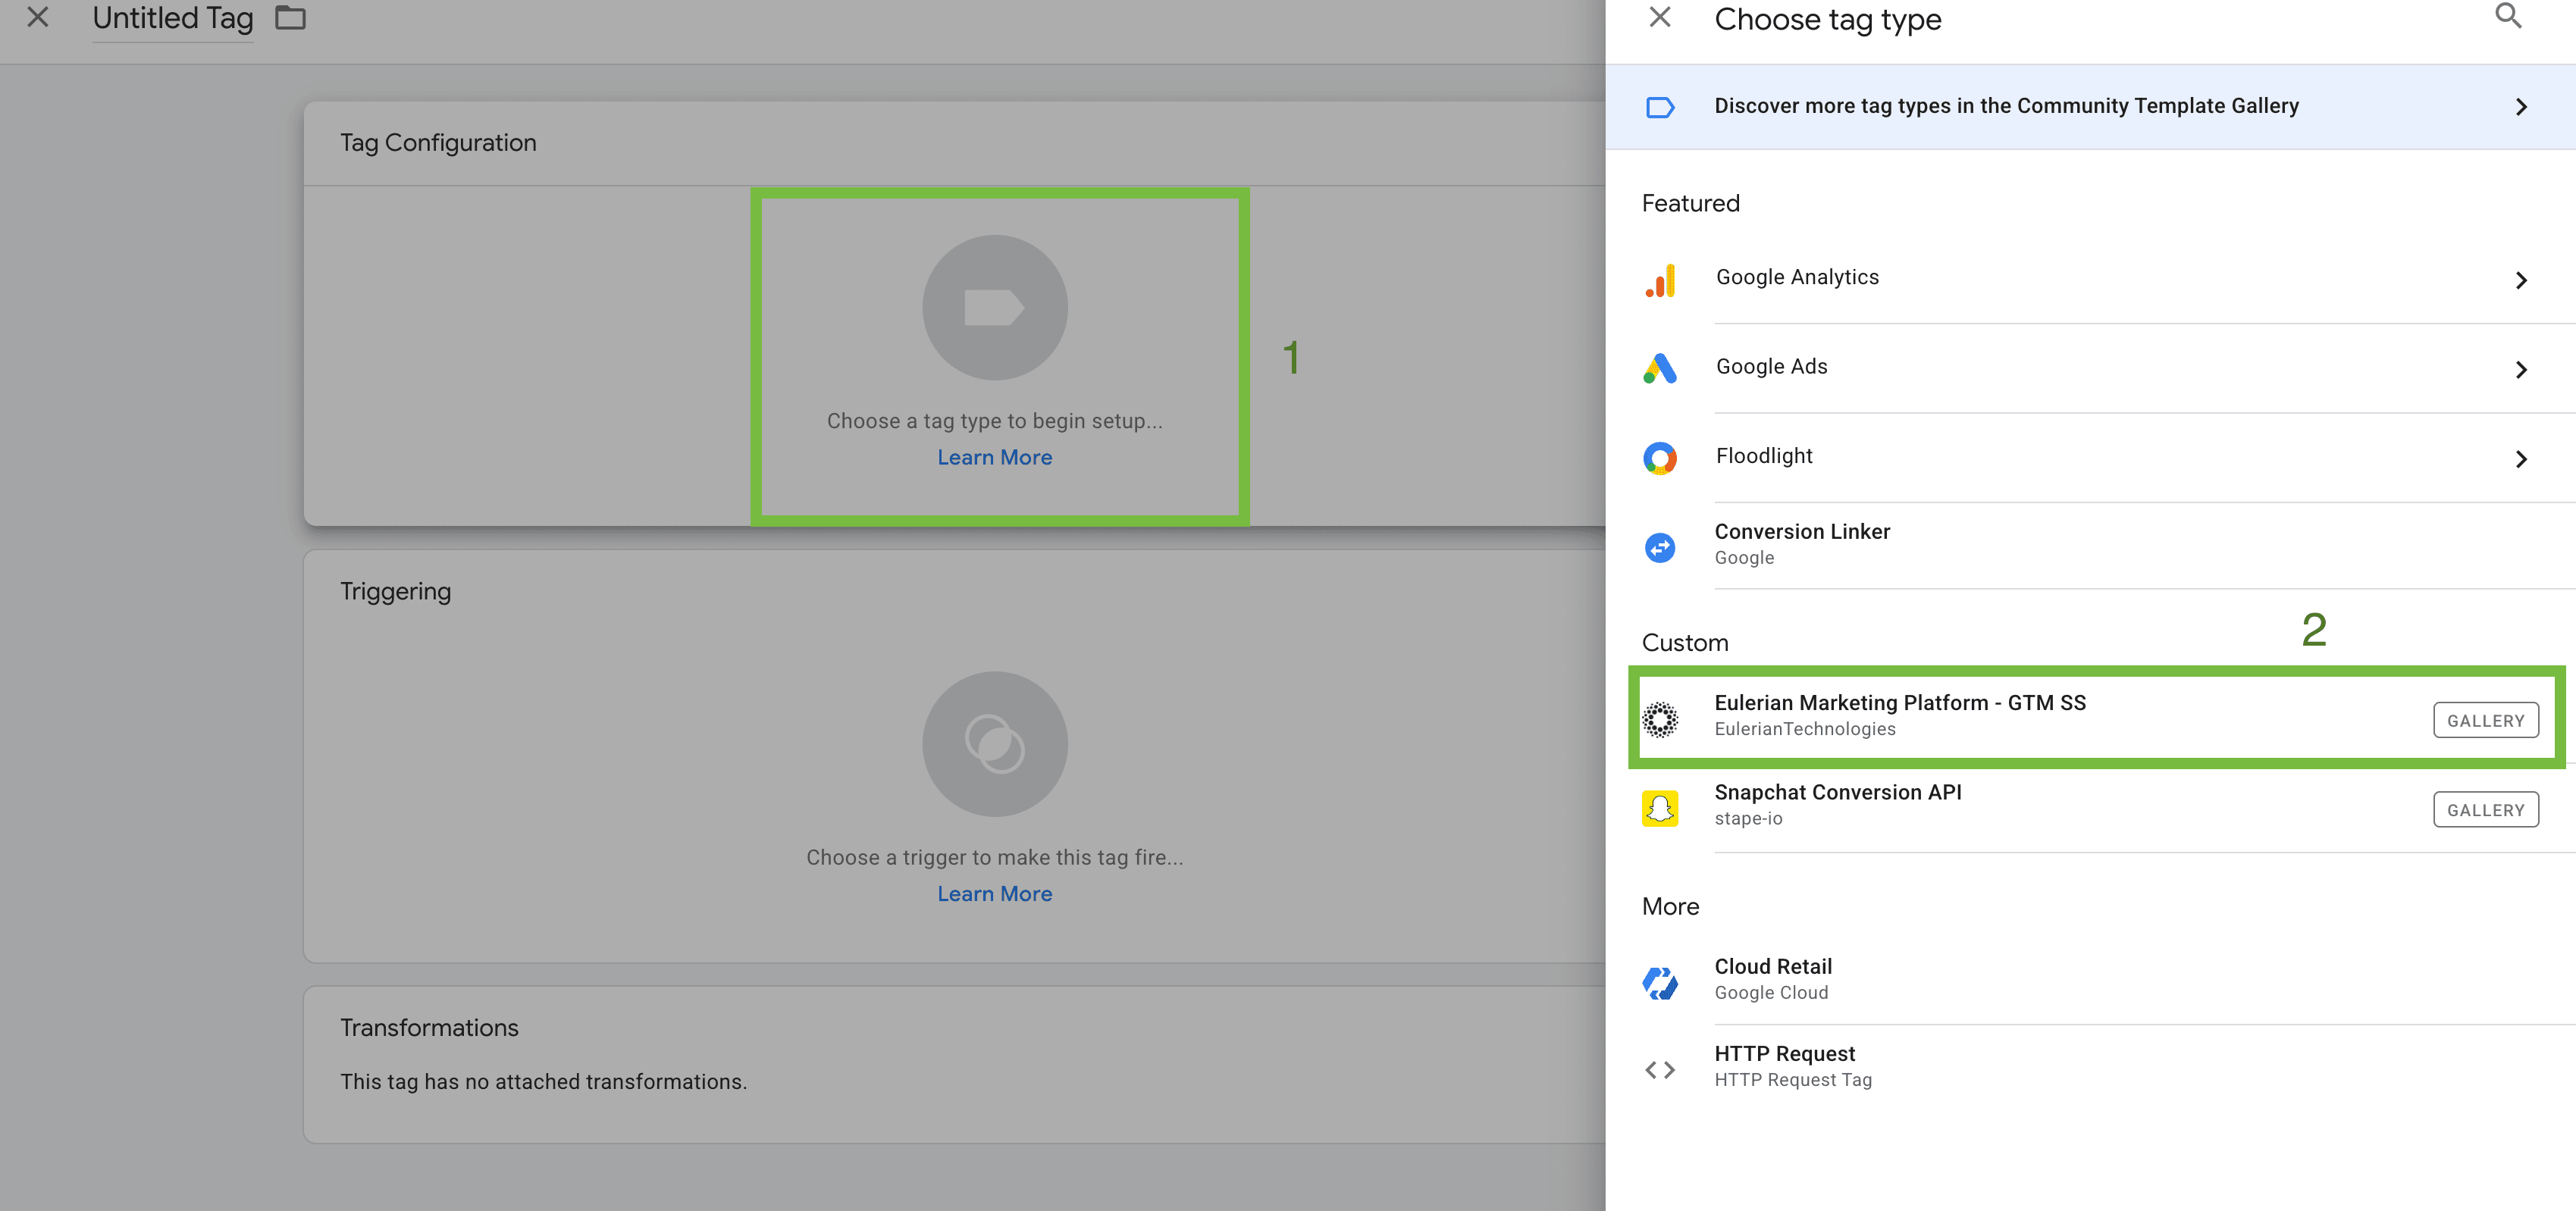The height and width of the screenshot is (1211, 2576).
Task: Click the Eulerian Marketing Platform dotted logo
Action: (x=1660, y=719)
